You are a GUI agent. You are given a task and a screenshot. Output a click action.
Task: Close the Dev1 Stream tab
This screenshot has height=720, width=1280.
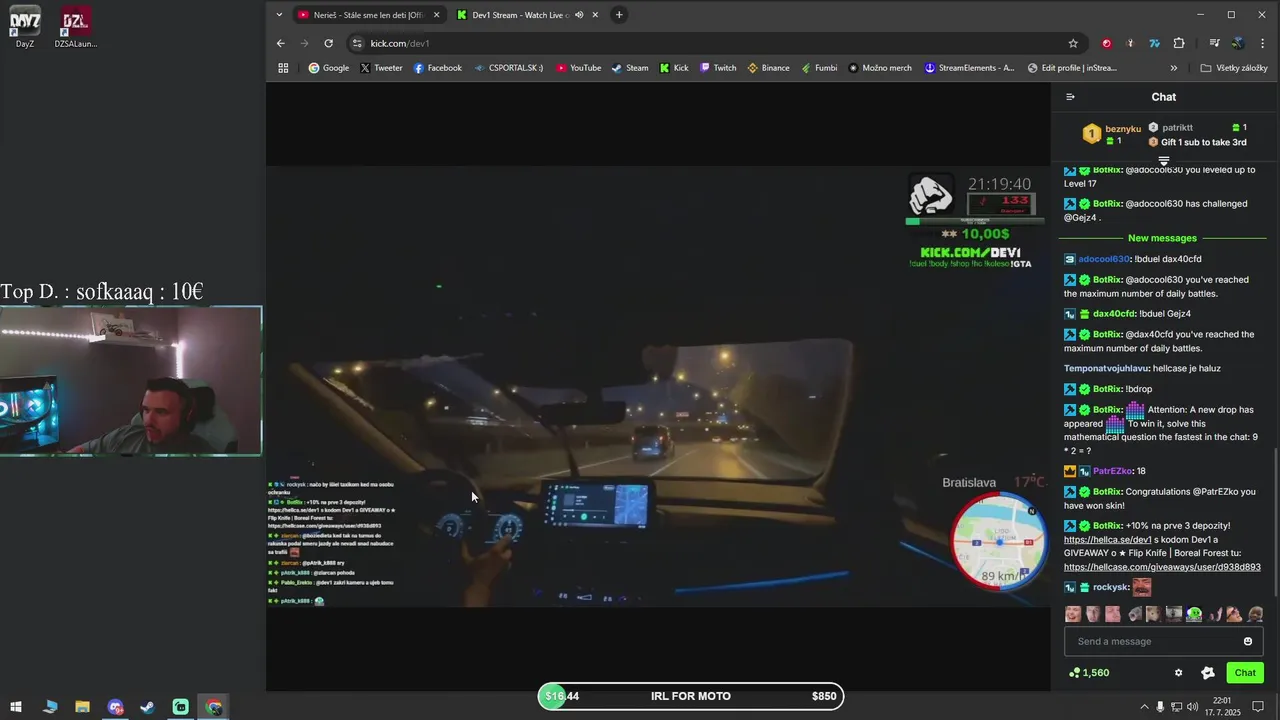pyautogui.click(x=595, y=15)
